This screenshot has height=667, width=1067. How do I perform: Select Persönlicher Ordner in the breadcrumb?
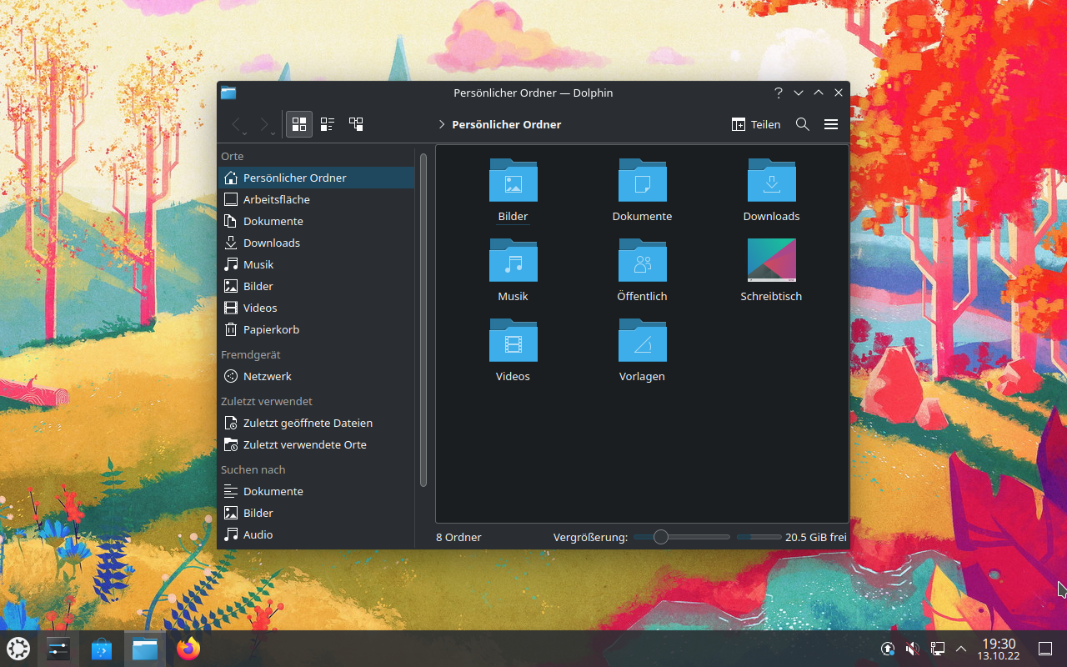tap(507, 124)
